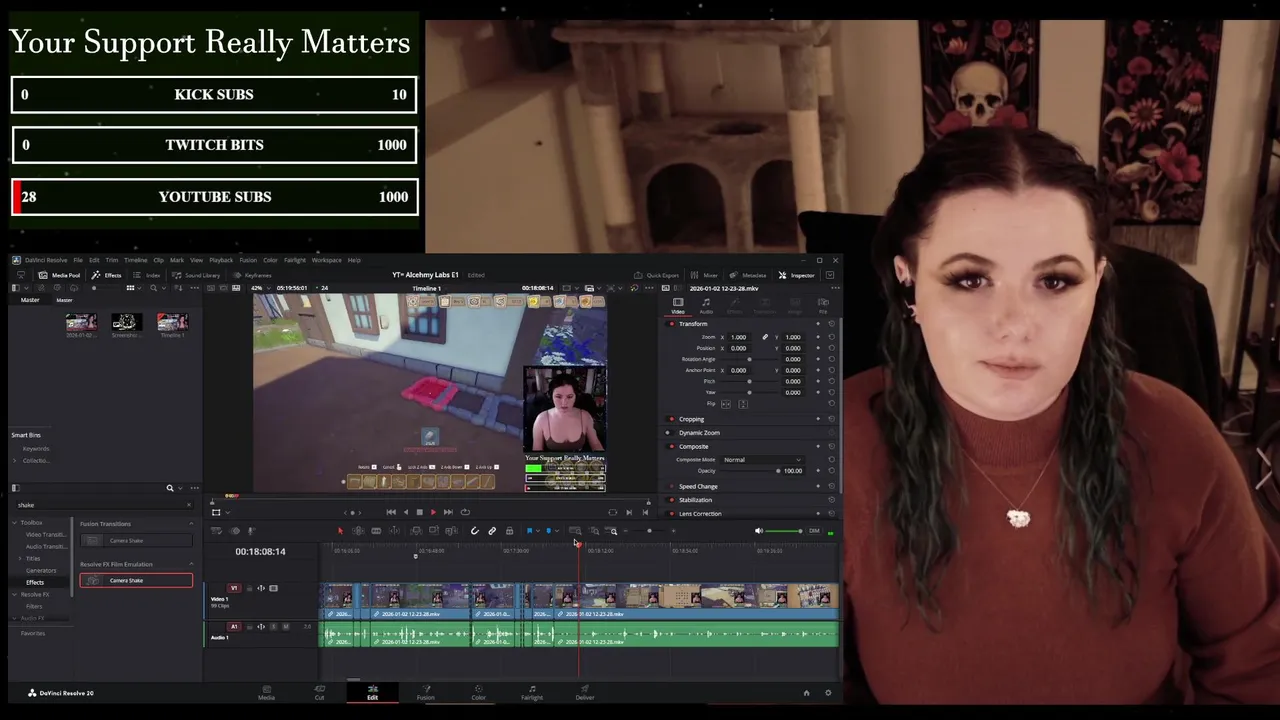Image resolution: width=1280 pixels, height=720 pixels.
Task: Click the stop button in viewer
Action: point(419,512)
